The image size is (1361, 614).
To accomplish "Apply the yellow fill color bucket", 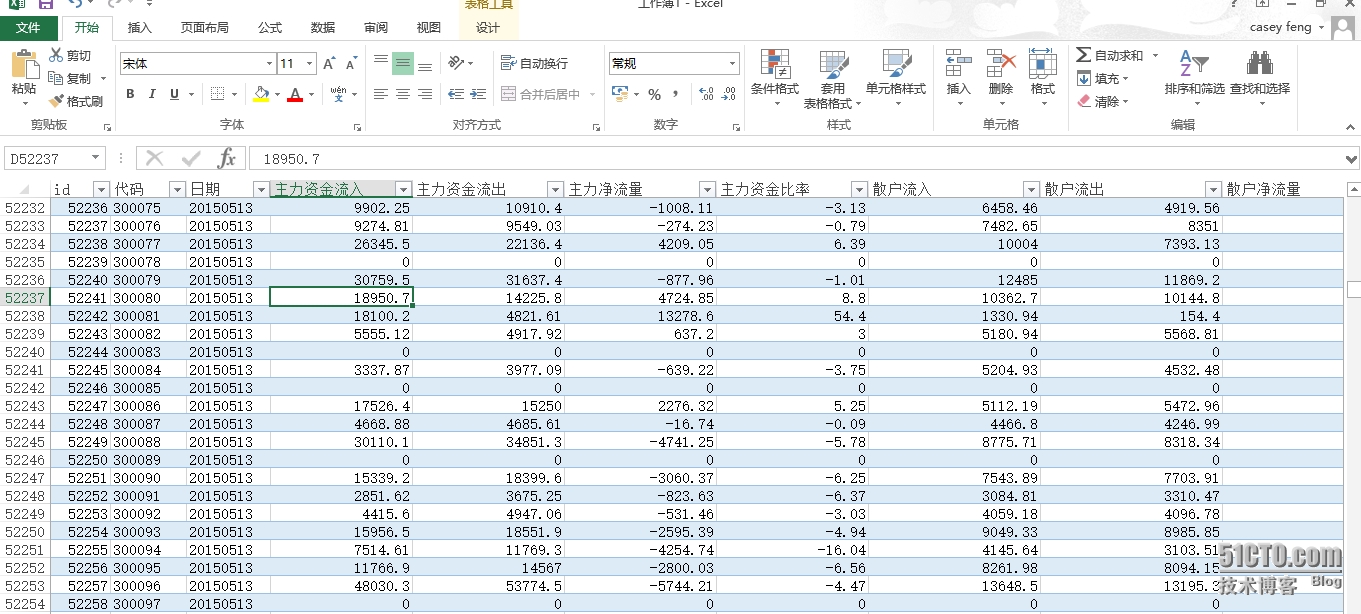I will pos(261,94).
